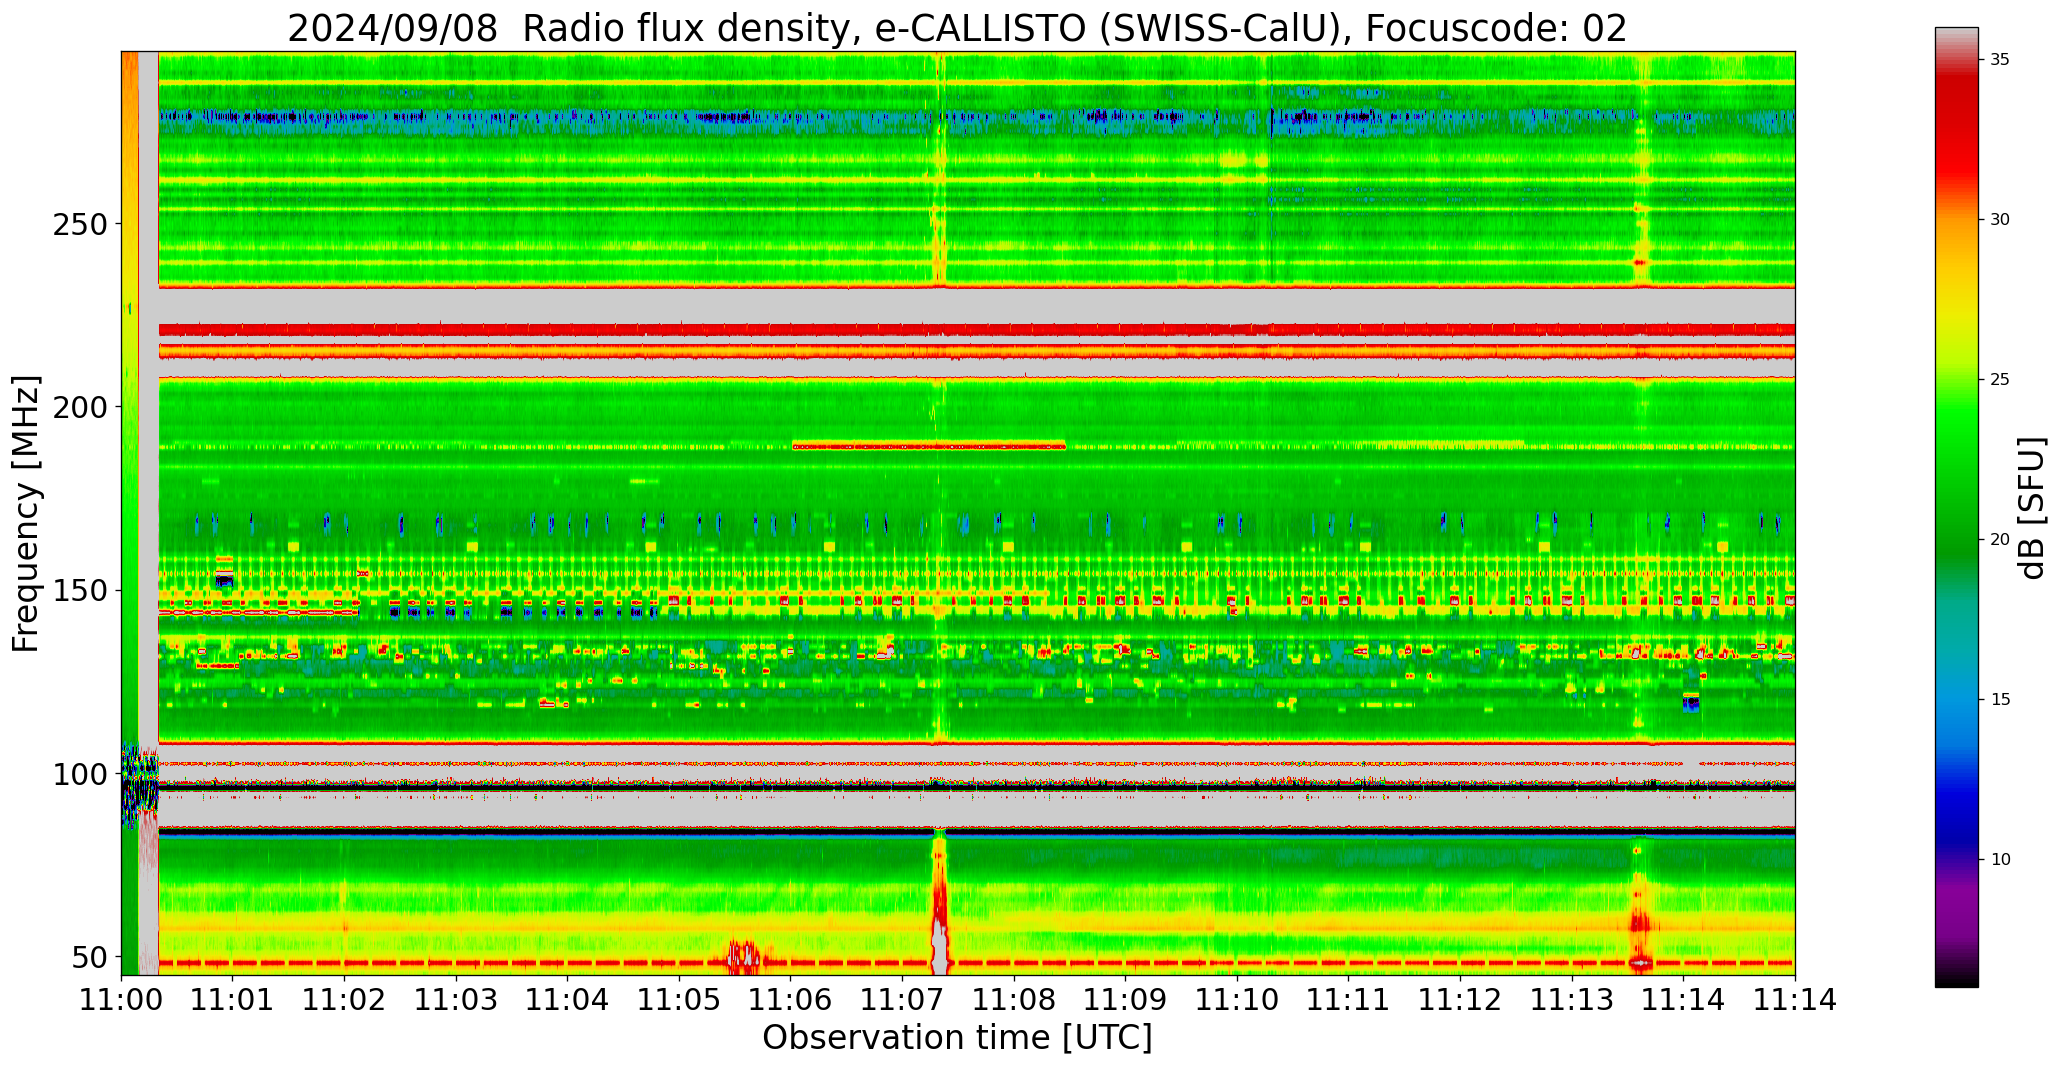Click the 11:03 time tick label
The width and height of the screenshot is (2062, 1067).
[457, 999]
